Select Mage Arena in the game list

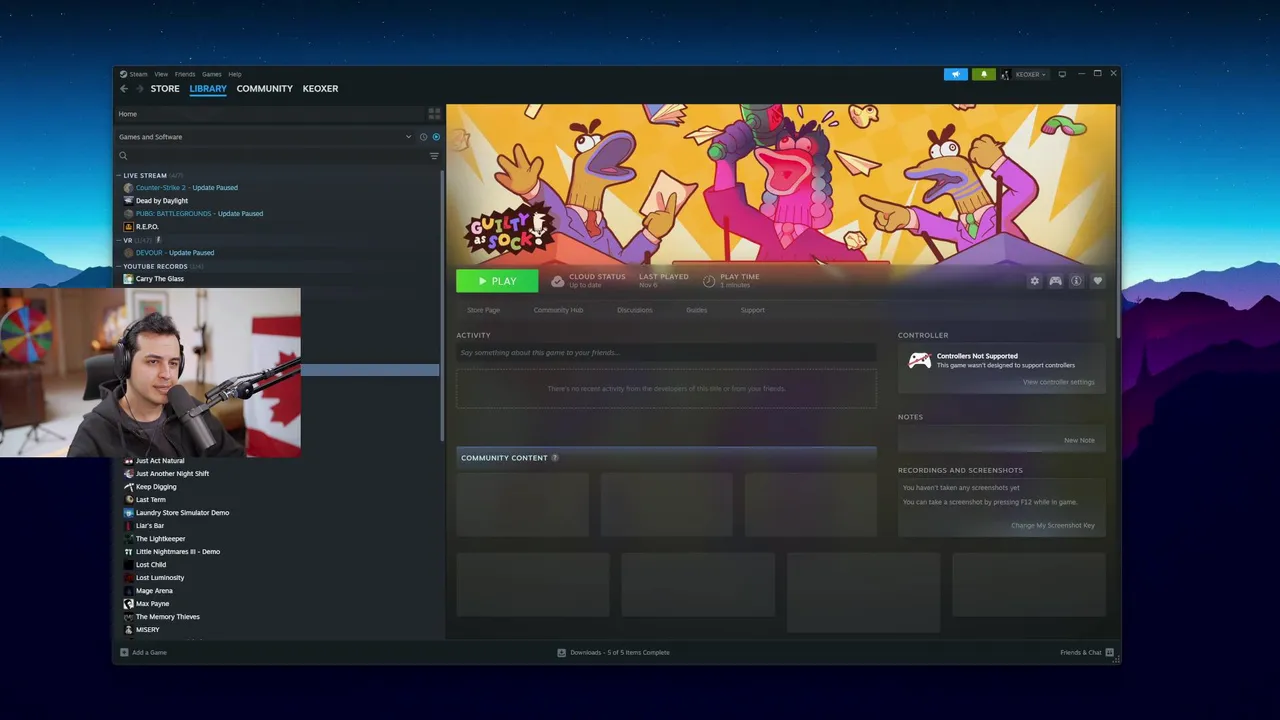(154, 591)
